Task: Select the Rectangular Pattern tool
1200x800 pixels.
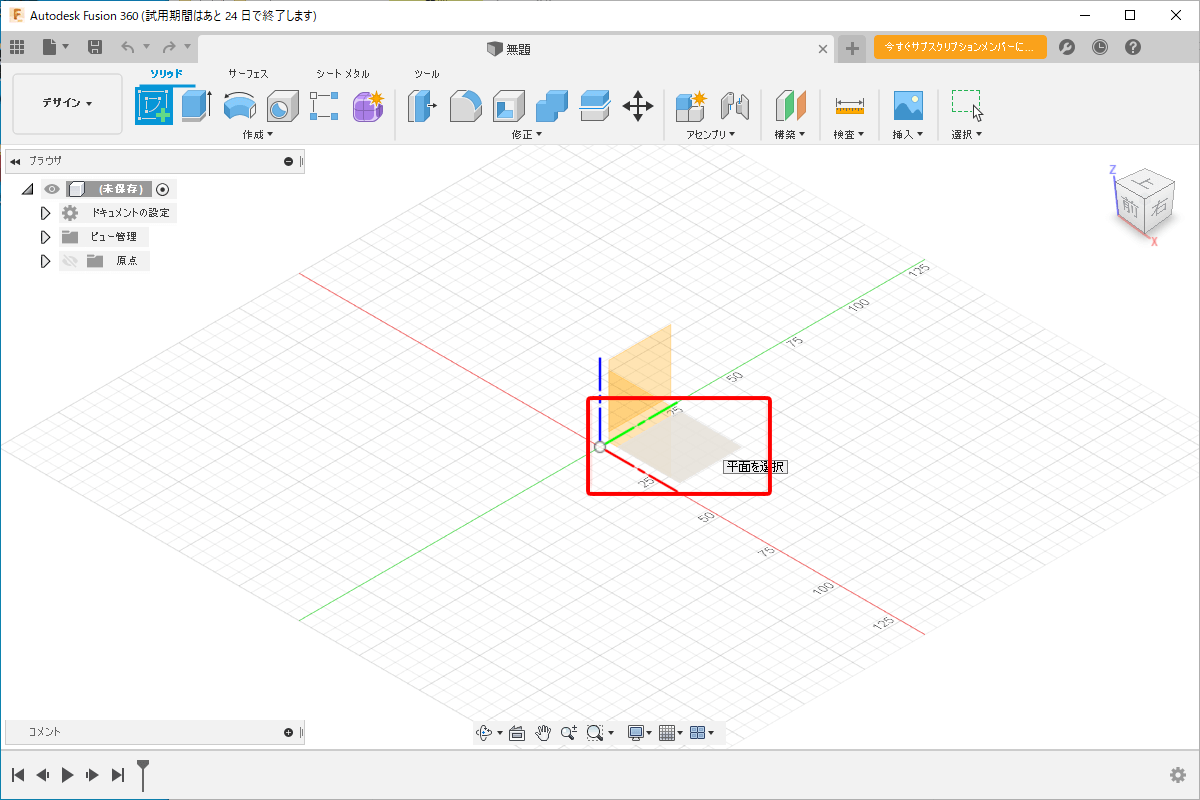Action: [325, 106]
